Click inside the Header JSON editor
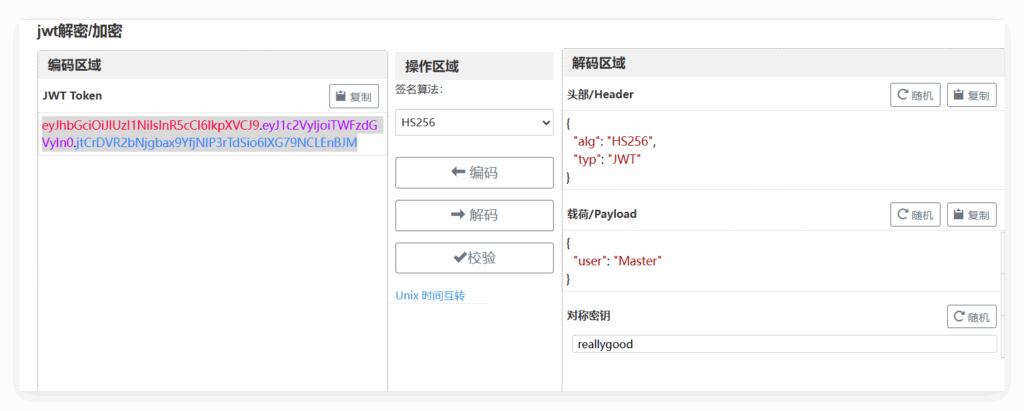1024x411 pixels. (780, 150)
